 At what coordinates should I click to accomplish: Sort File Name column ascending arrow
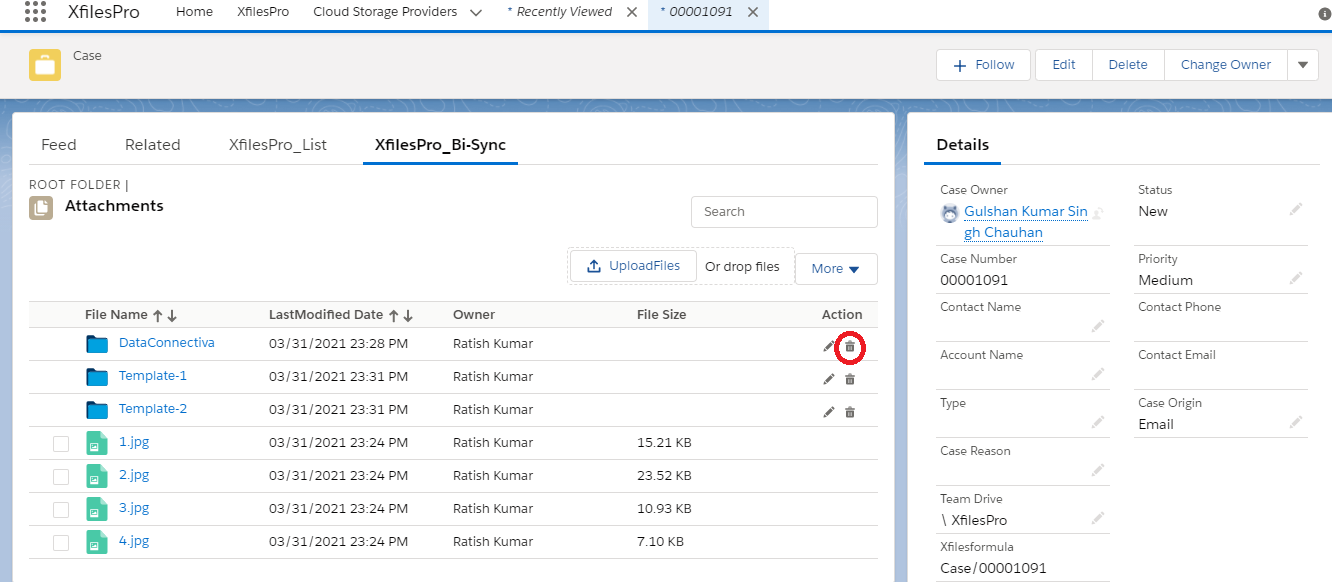pos(158,315)
